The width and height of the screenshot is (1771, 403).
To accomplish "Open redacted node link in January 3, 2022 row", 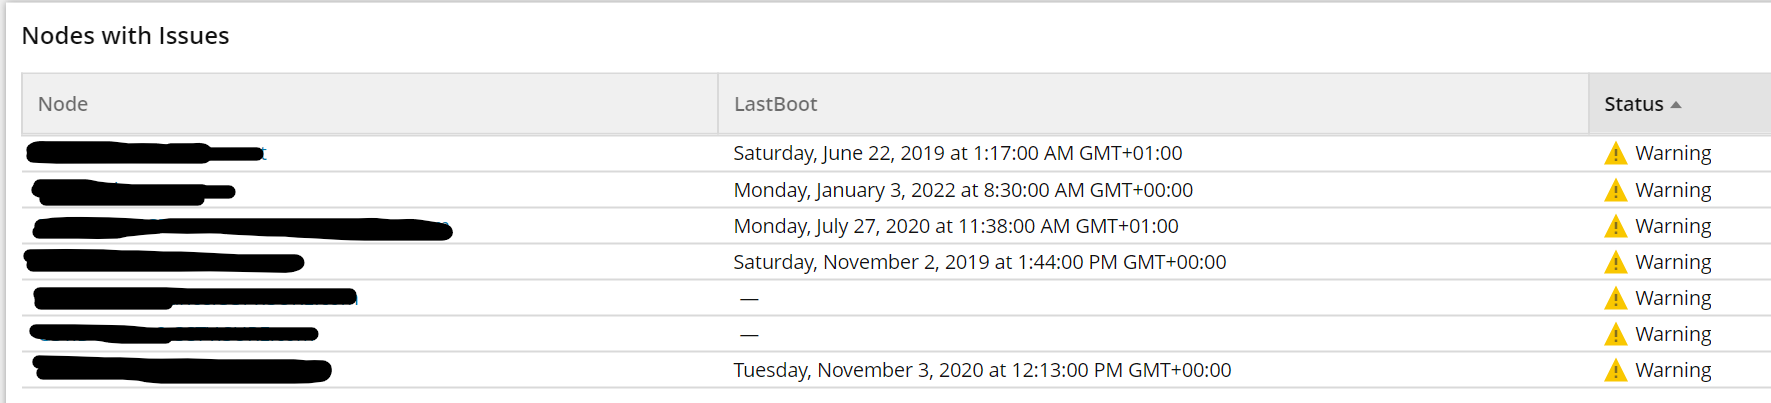I will 133,191.
